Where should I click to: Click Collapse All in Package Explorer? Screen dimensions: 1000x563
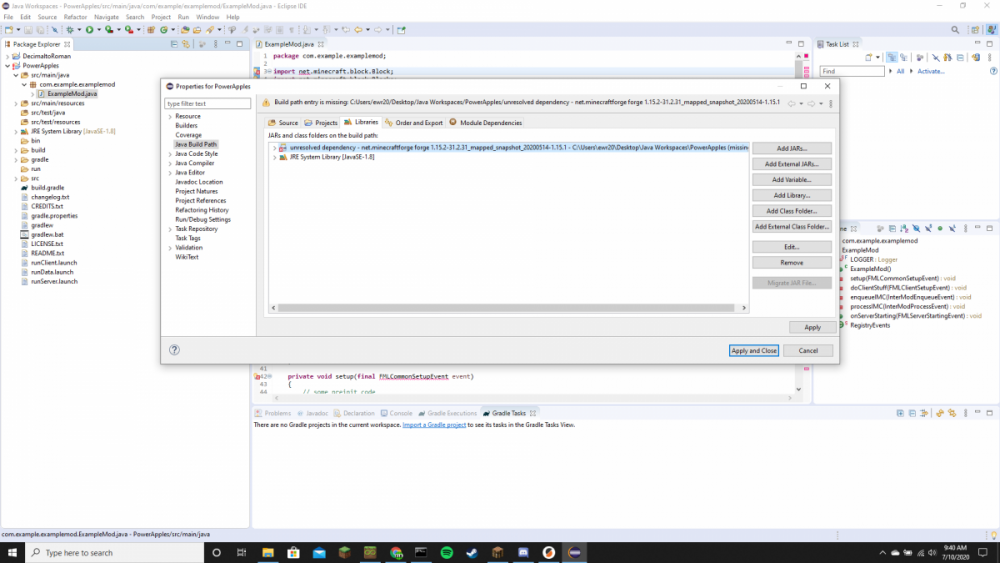(x=174, y=44)
